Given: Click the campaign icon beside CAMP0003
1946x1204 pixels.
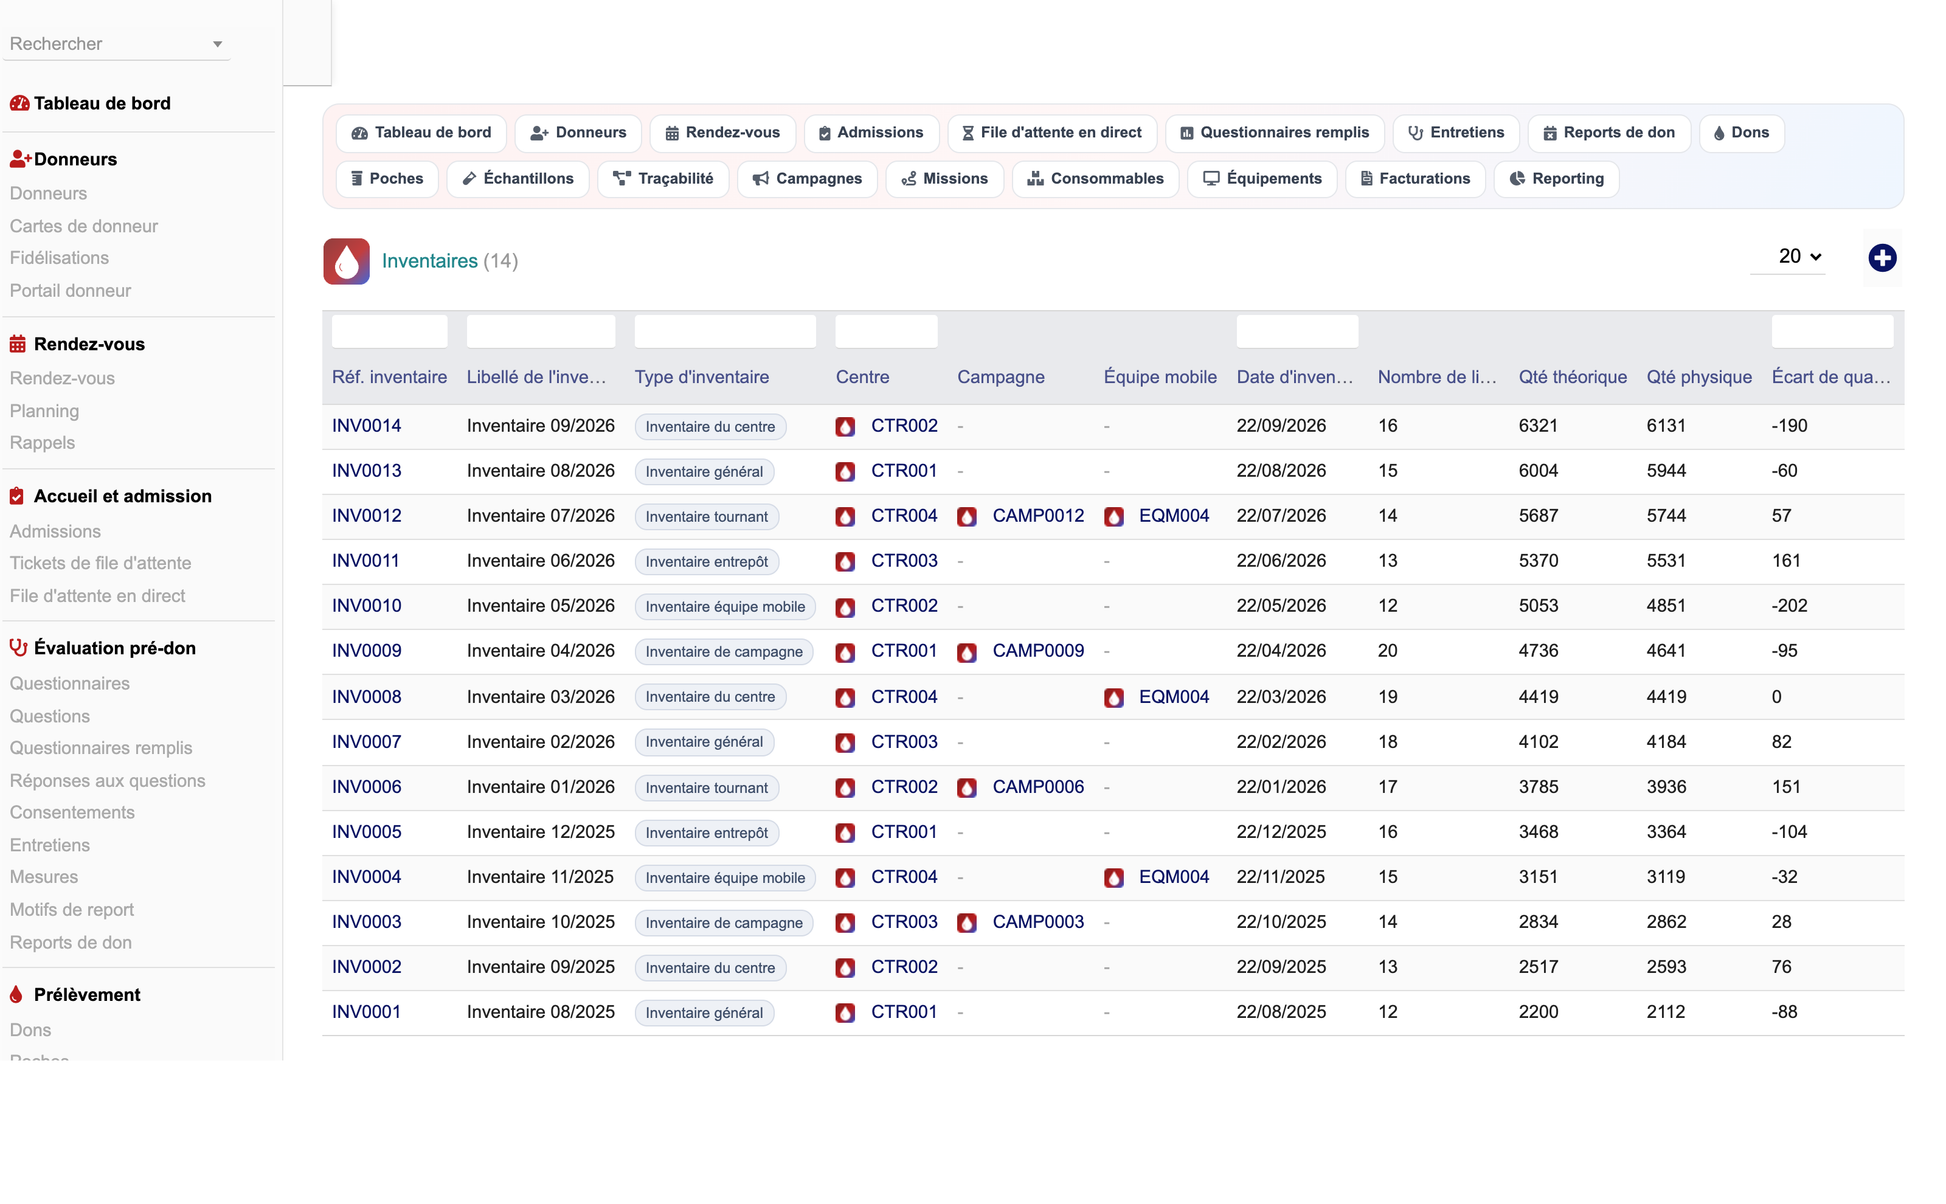Looking at the screenshot, I should pyautogui.click(x=966, y=923).
